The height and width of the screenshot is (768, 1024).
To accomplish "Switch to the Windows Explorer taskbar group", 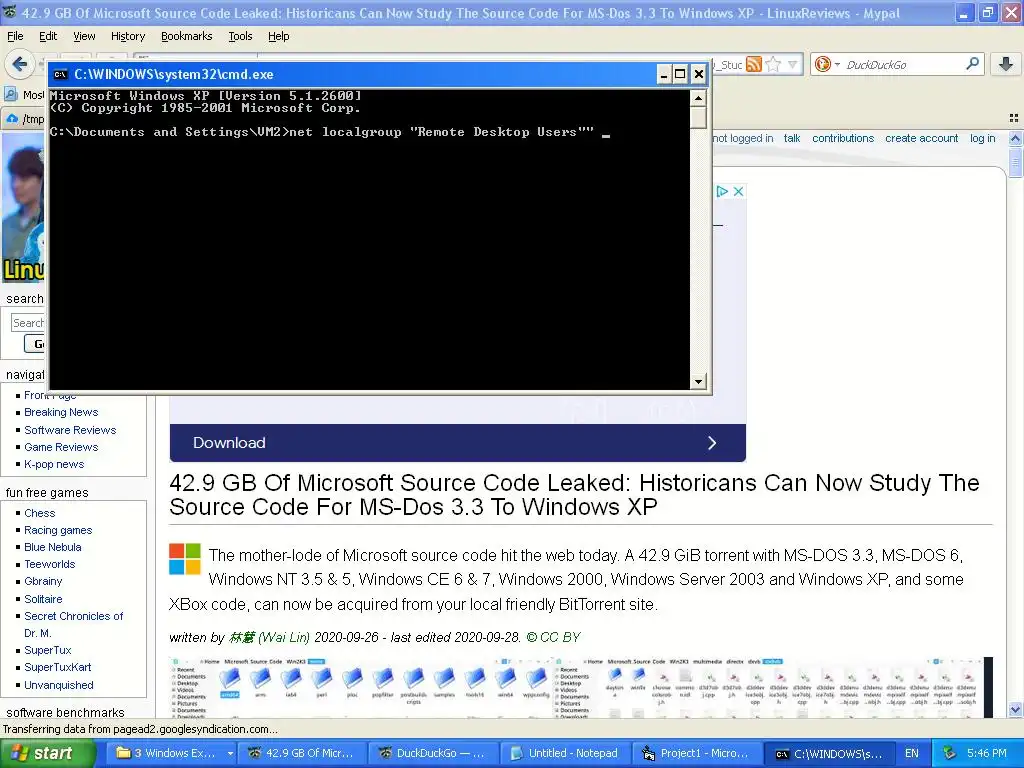I will tap(171, 753).
